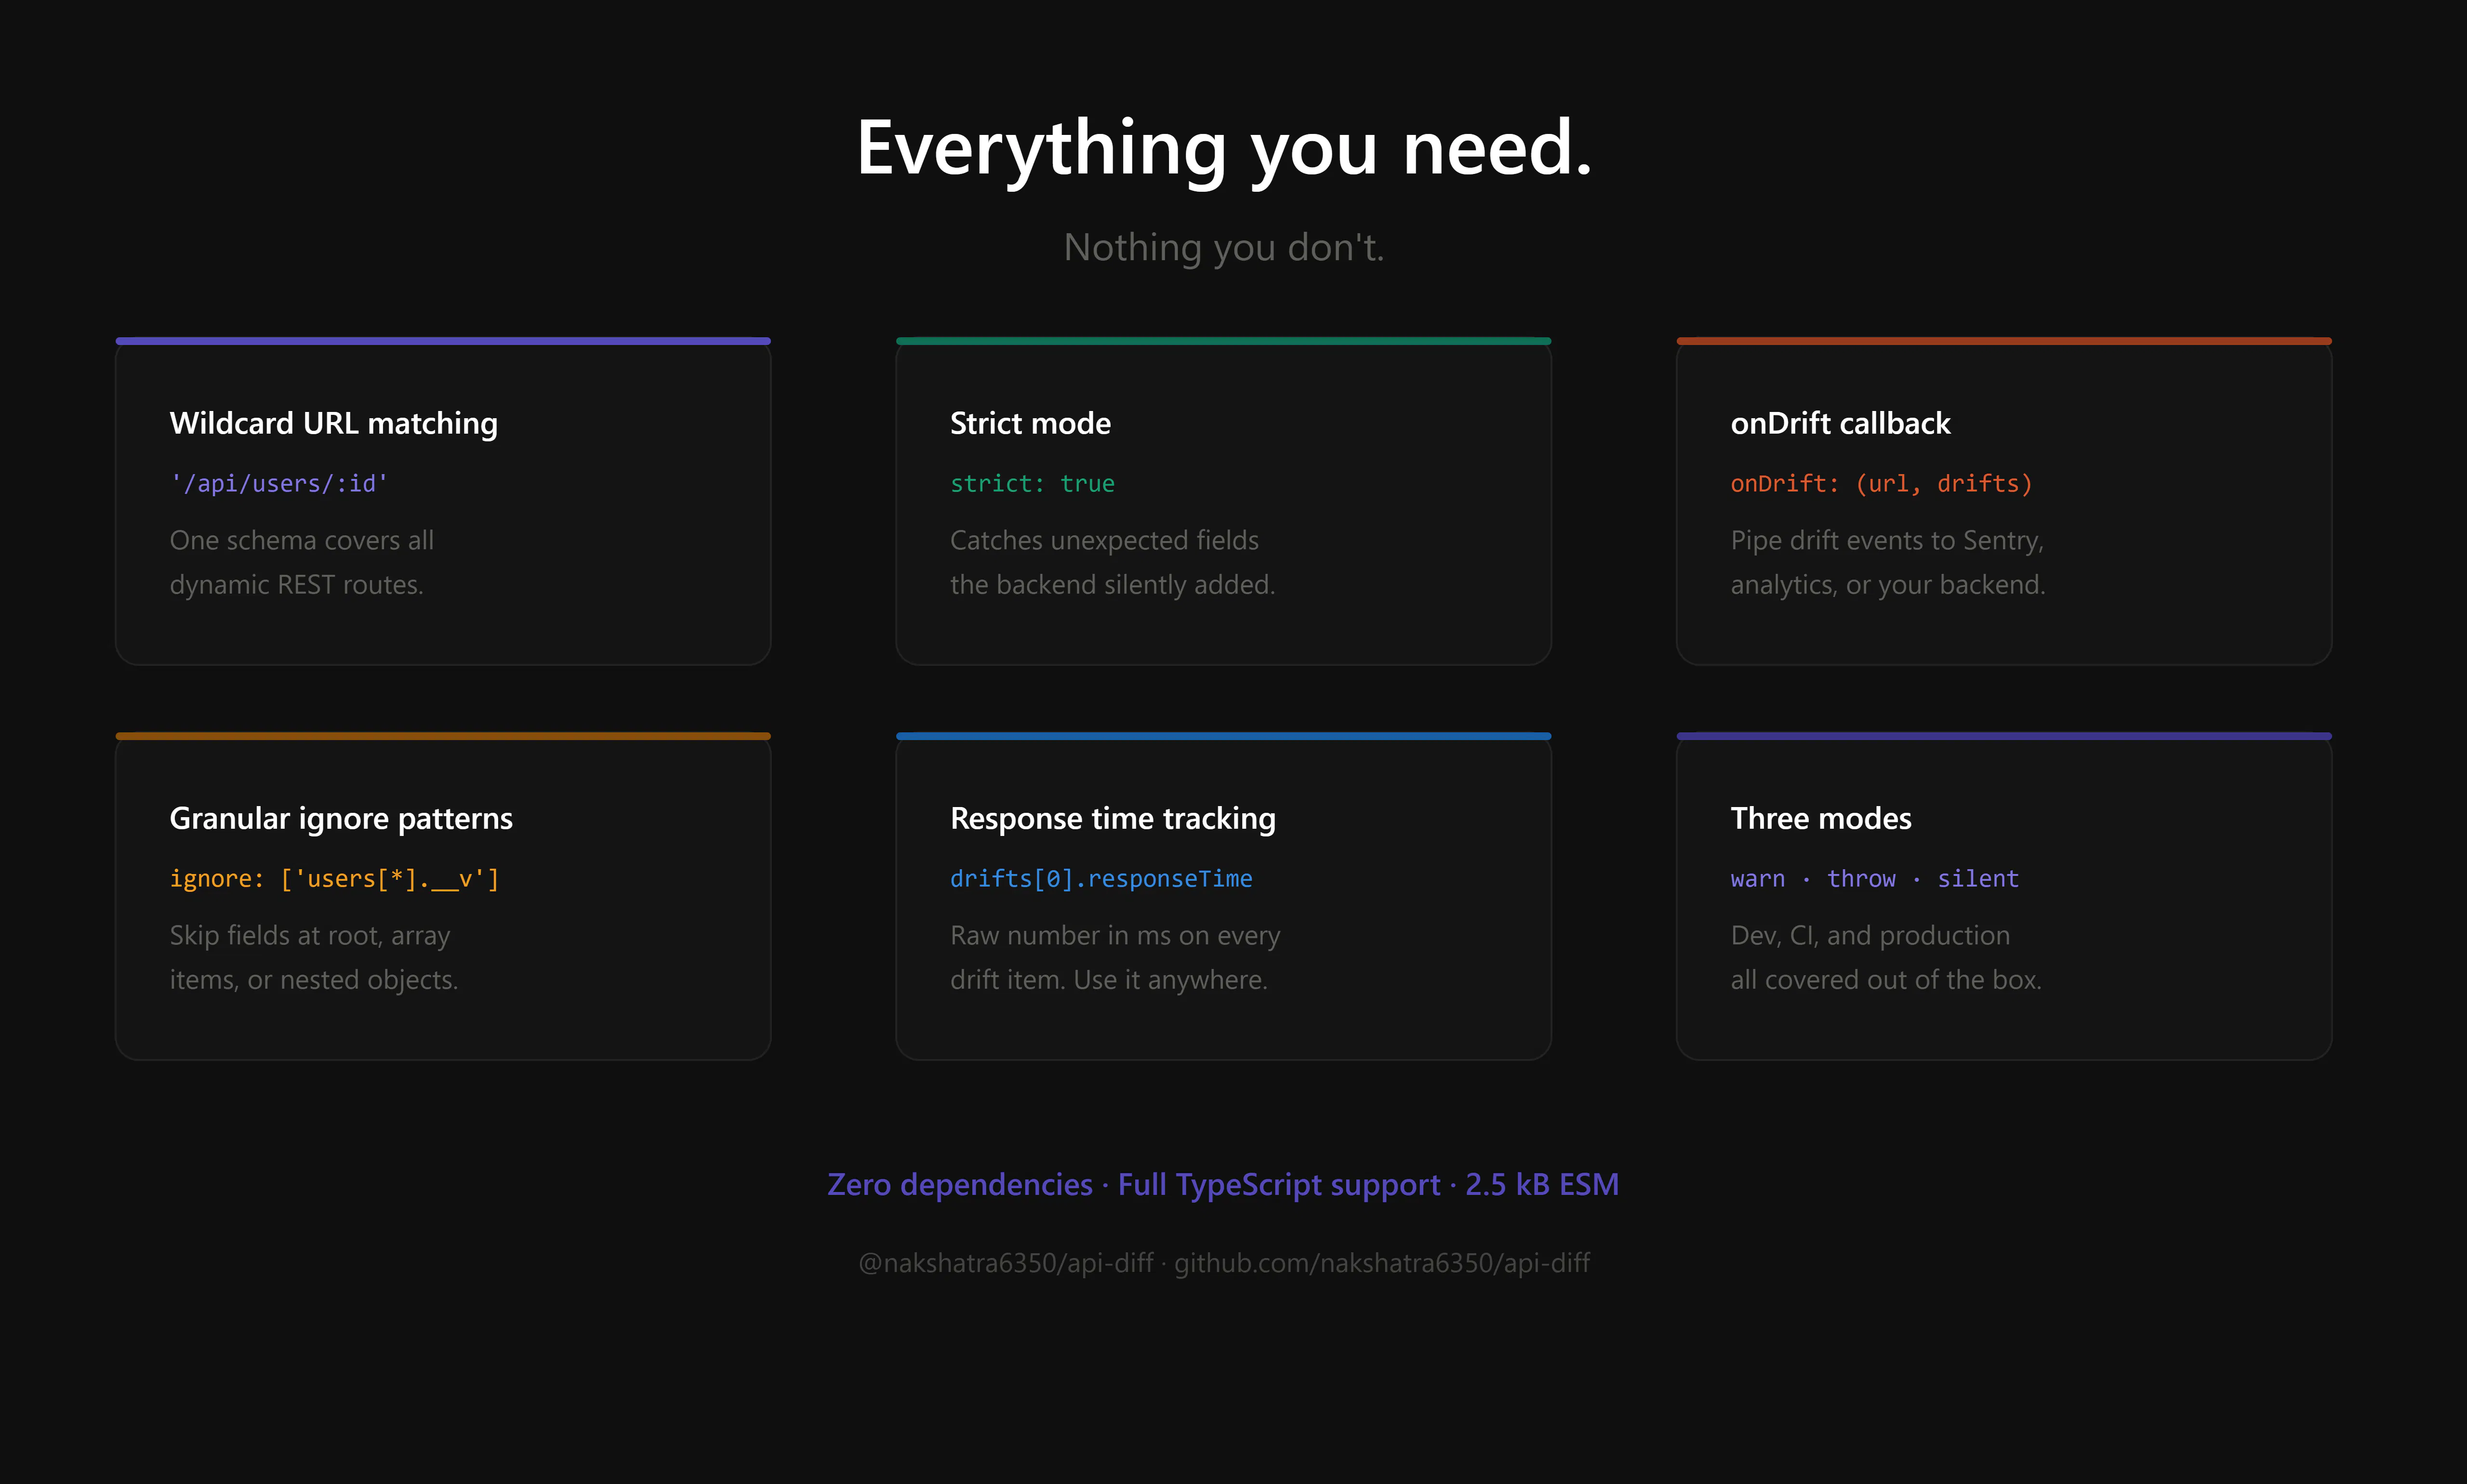Image resolution: width=2467 pixels, height=1484 pixels.
Task: Click the 'Nothing you don't.' subtitle
Action: (1224, 247)
